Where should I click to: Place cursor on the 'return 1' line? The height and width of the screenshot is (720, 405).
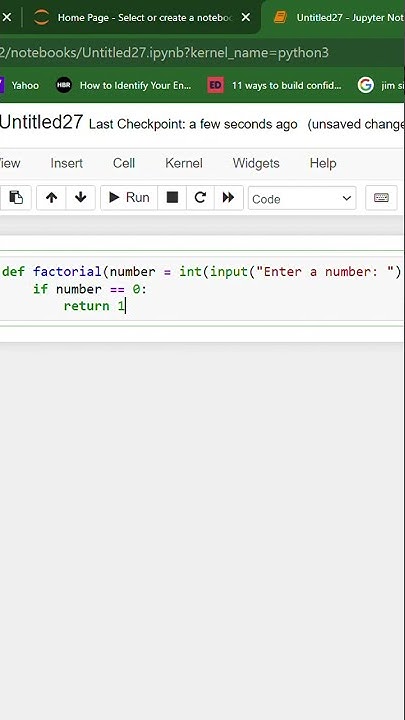click(94, 306)
